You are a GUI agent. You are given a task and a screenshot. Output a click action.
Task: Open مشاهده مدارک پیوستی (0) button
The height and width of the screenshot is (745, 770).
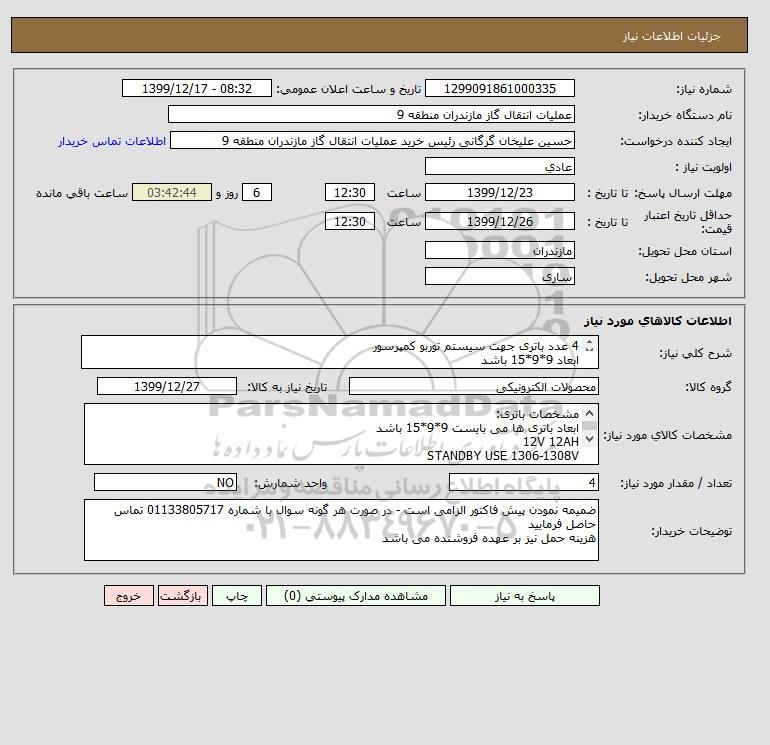pos(356,595)
